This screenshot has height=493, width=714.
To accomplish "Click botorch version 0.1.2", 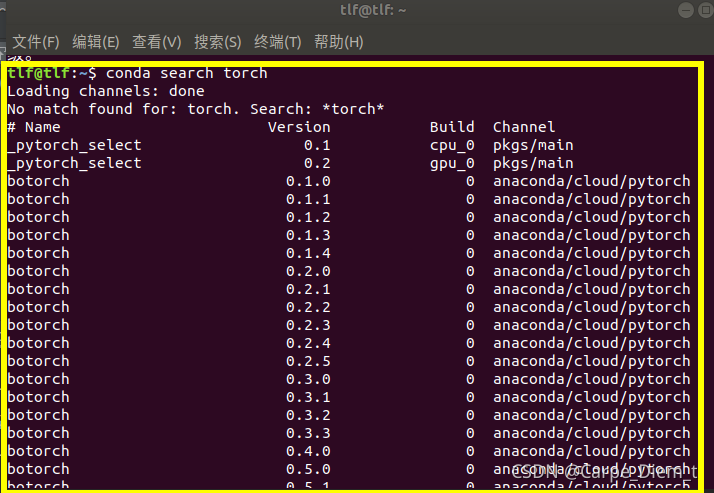I will point(308,217).
